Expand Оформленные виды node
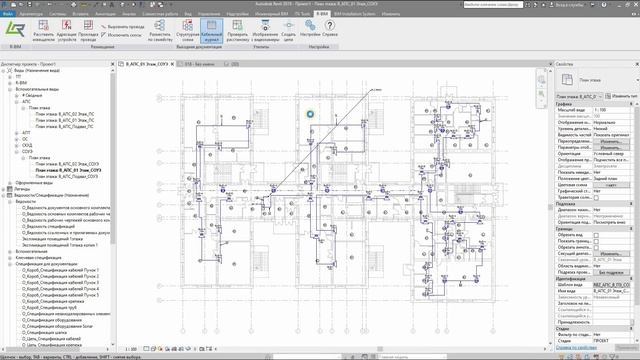 10,183
